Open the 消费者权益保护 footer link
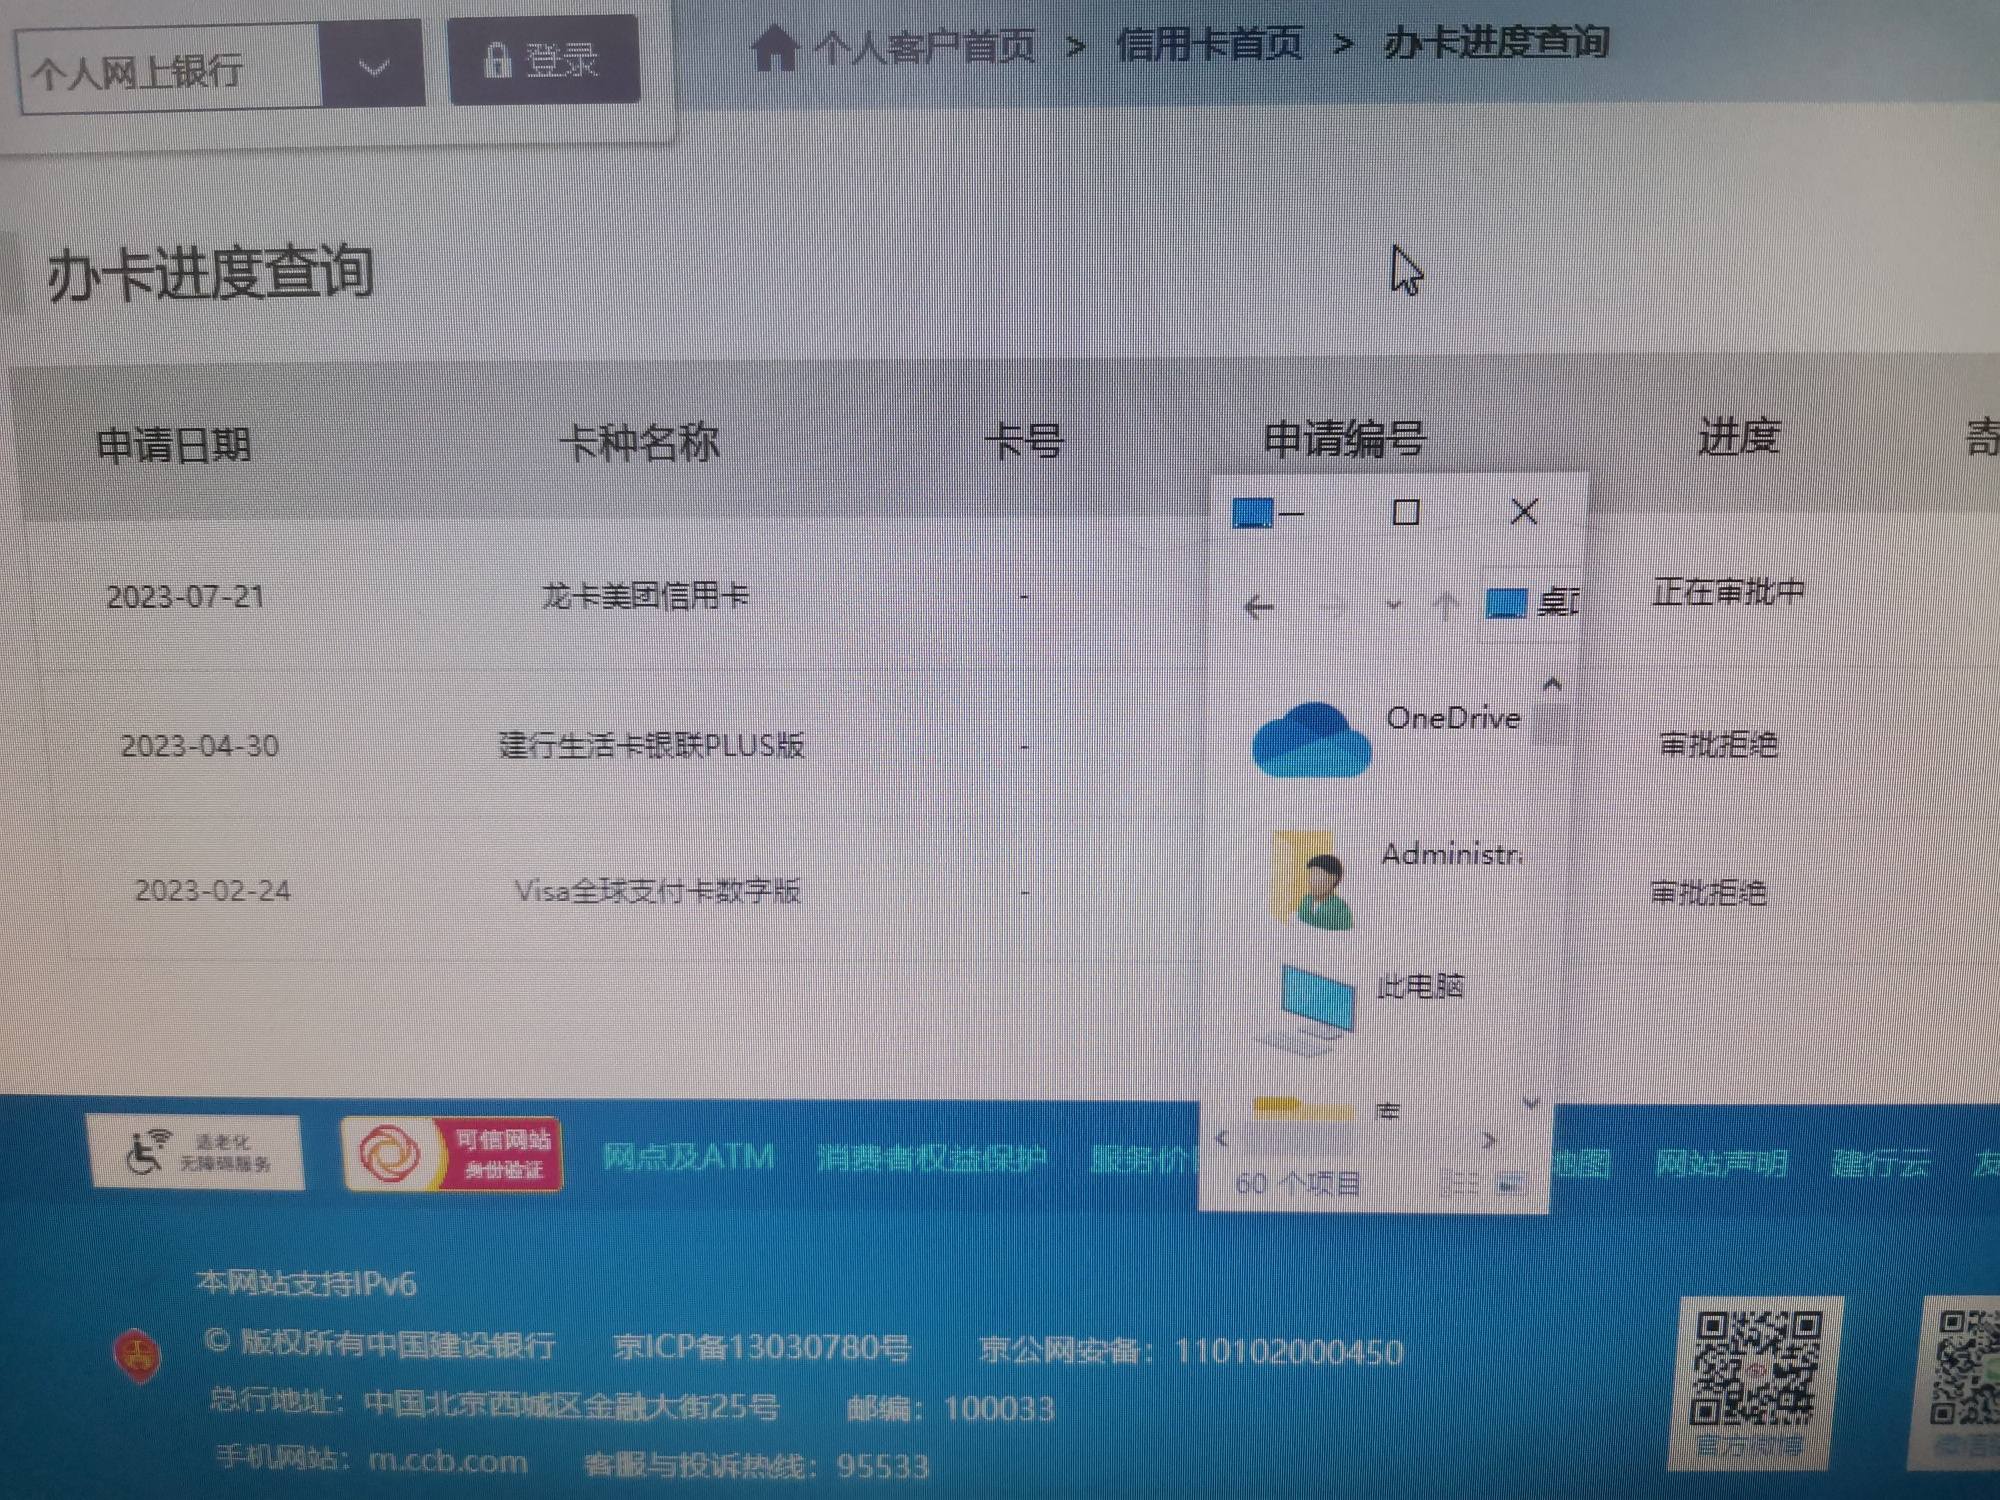This screenshot has height=1500, width=2000. point(932,1158)
